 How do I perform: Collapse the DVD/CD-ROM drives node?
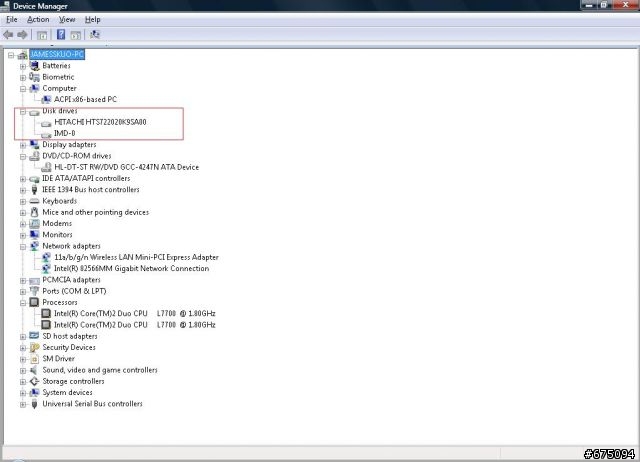23,156
